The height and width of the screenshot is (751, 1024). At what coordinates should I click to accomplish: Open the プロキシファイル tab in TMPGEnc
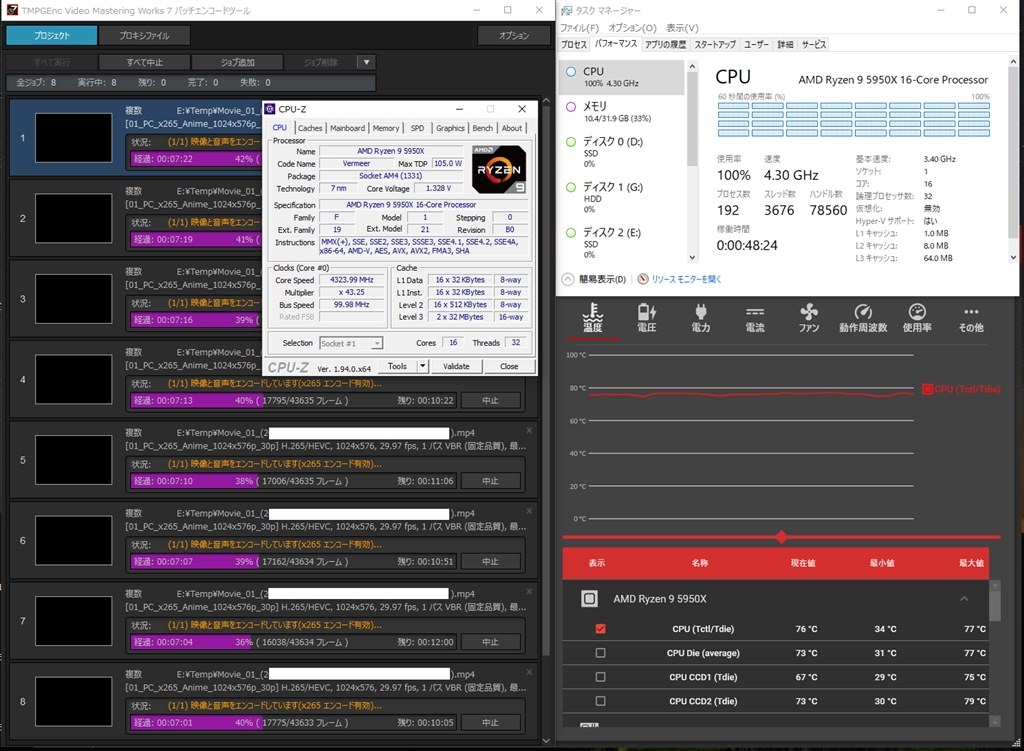144,35
